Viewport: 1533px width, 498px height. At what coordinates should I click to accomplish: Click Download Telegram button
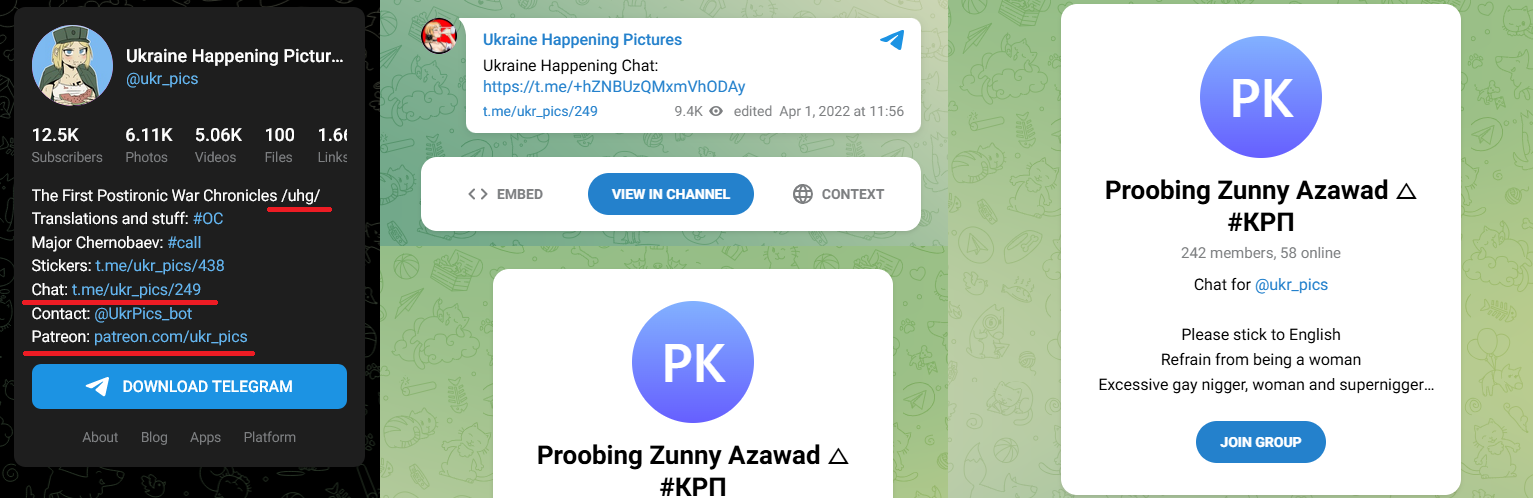[x=189, y=387]
